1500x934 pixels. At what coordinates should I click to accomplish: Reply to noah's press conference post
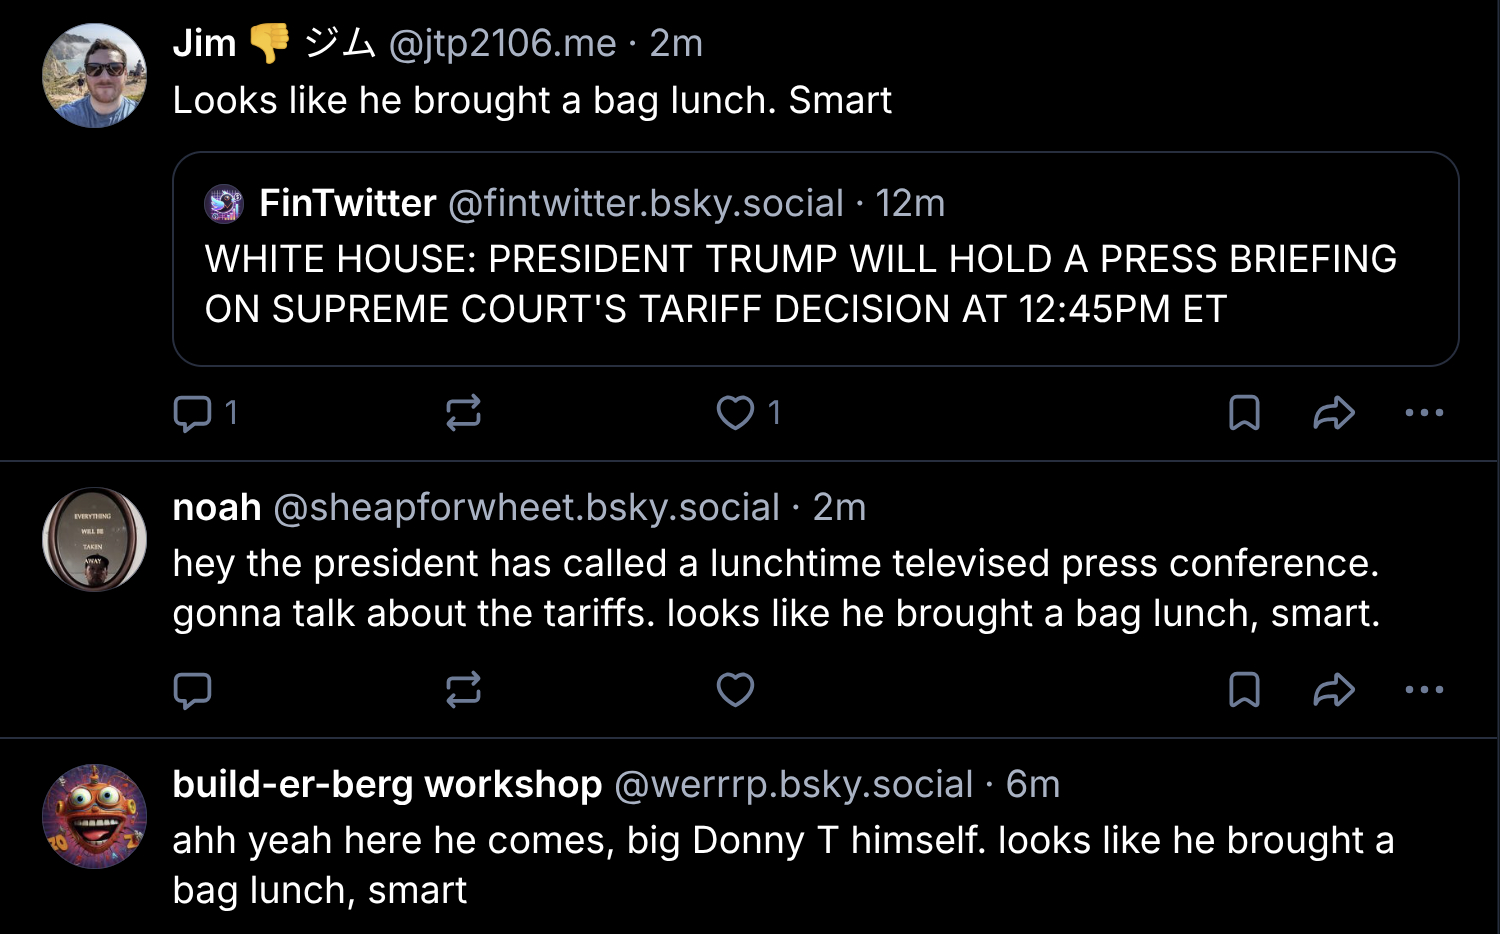tap(192, 690)
